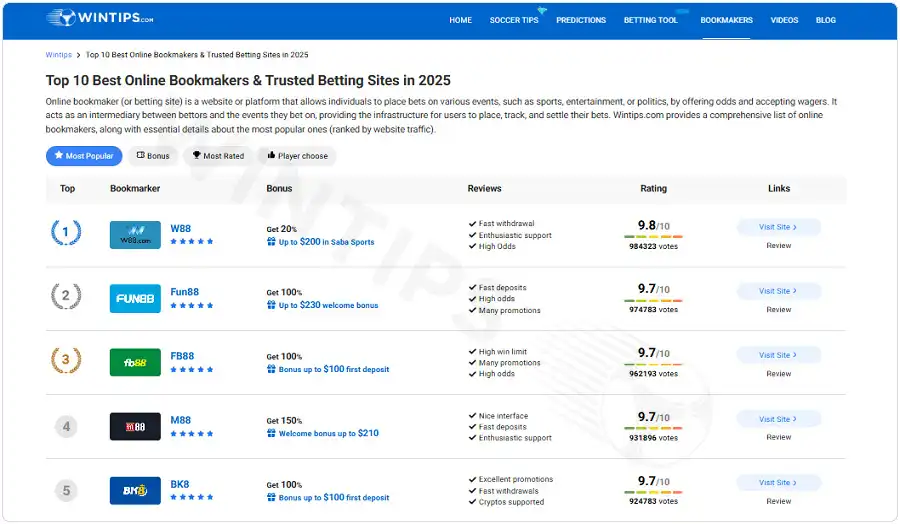This screenshot has height=524, width=900.
Task: Open the Review link for BK8
Action: tap(778, 502)
